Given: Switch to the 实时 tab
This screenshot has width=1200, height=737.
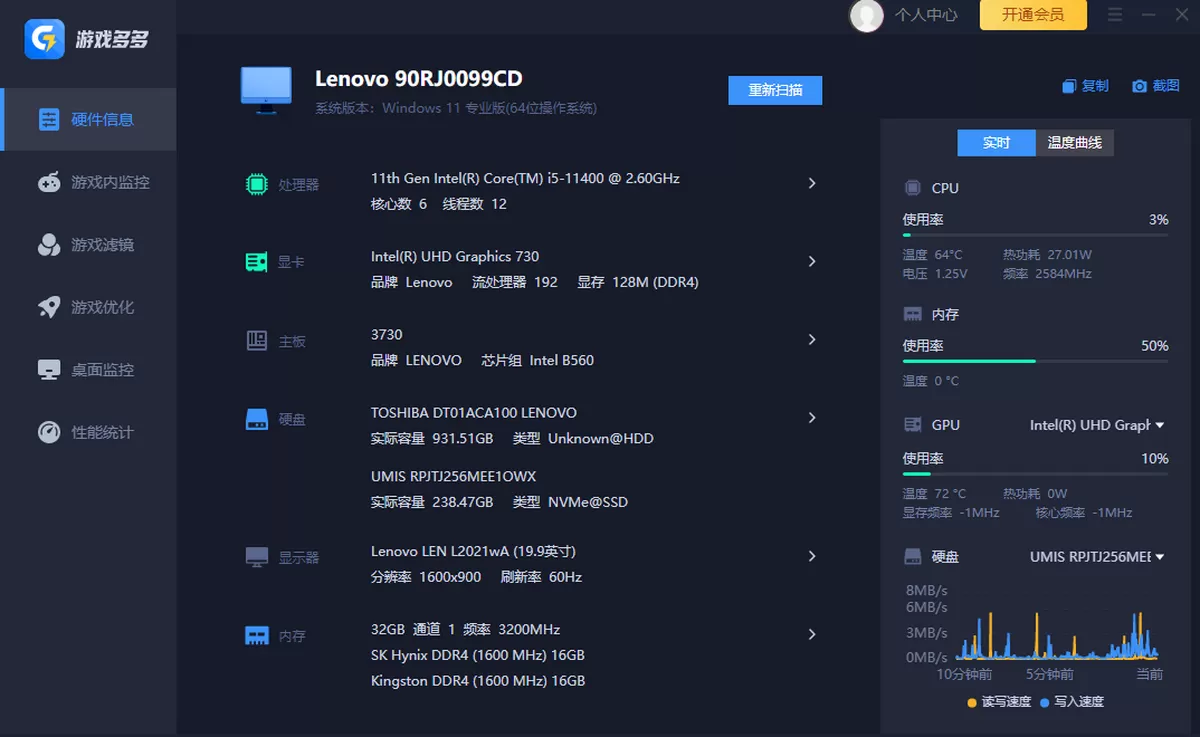Looking at the screenshot, I should [x=996, y=143].
